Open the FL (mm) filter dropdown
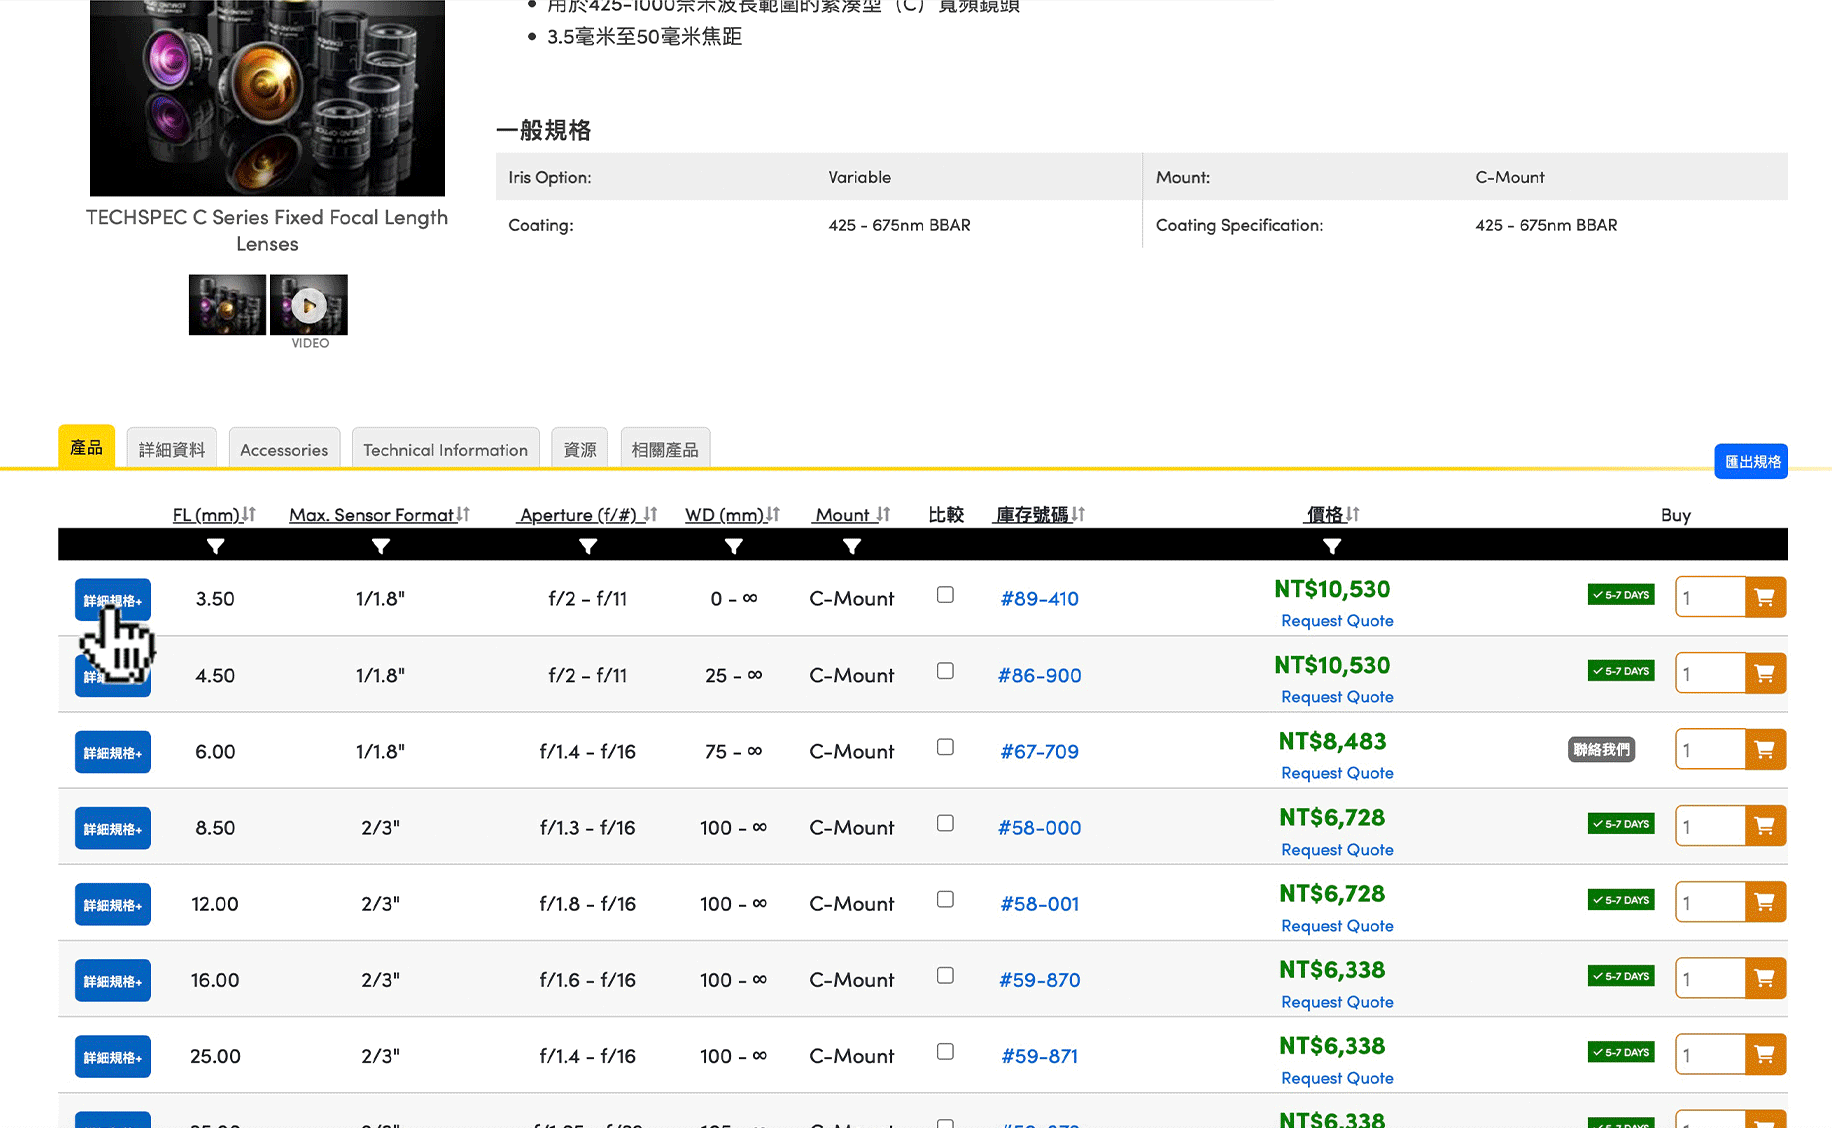The image size is (1832, 1128). (215, 546)
